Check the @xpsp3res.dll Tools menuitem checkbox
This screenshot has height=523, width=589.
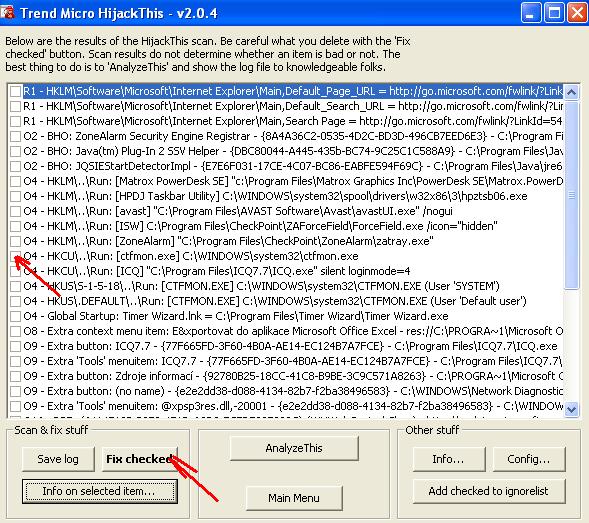click(15, 407)
